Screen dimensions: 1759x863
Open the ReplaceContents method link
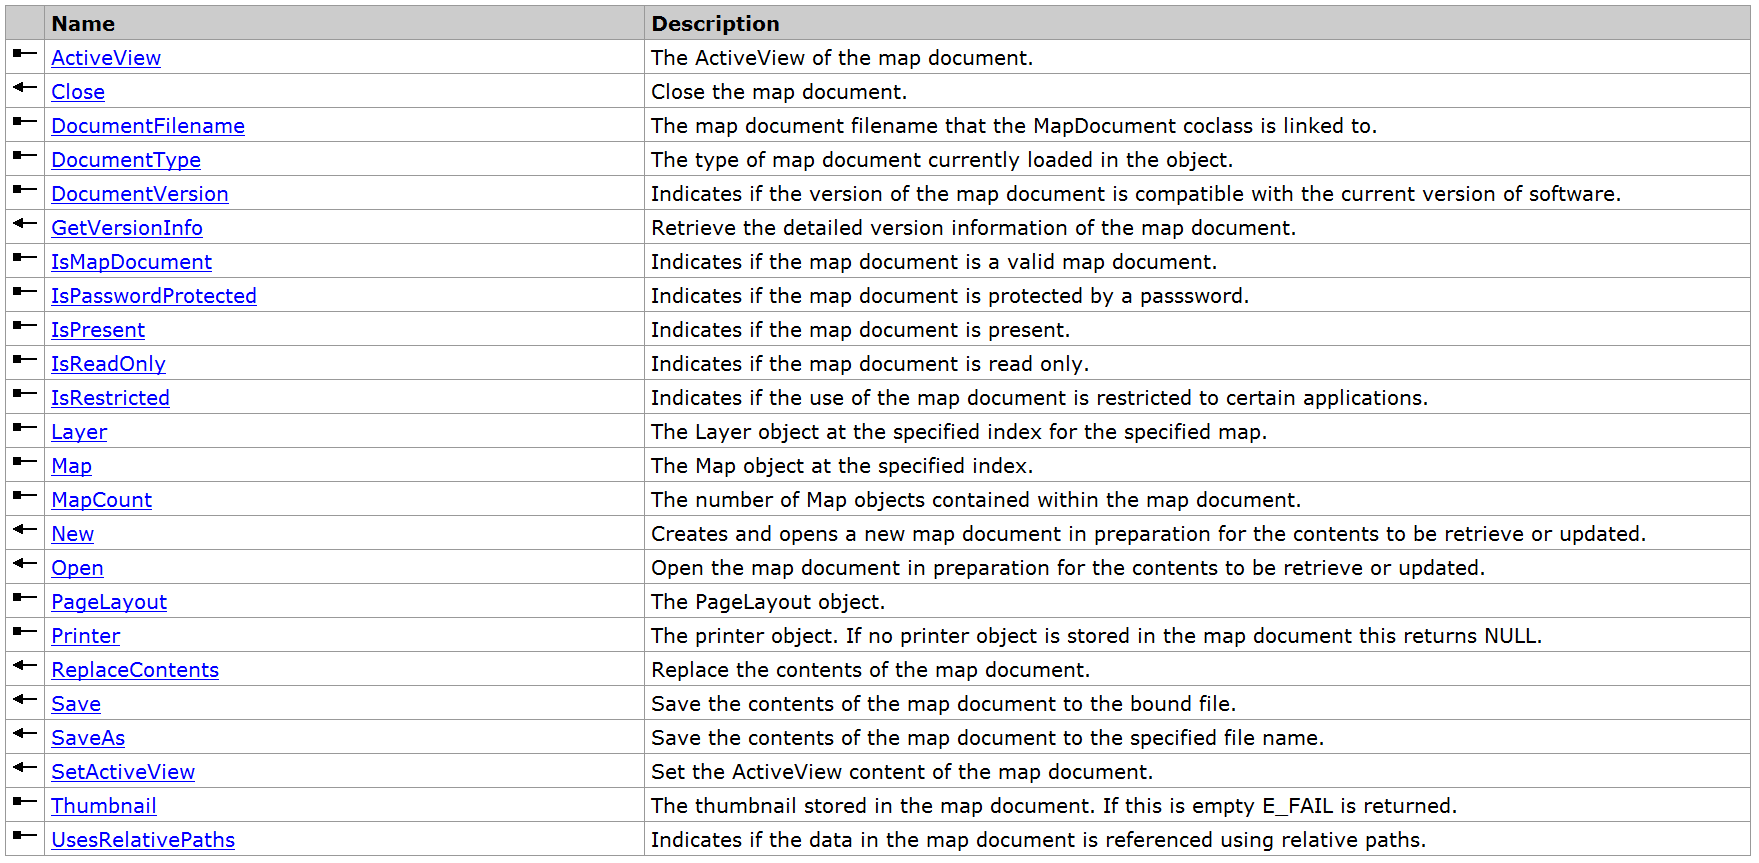(135, 670)
